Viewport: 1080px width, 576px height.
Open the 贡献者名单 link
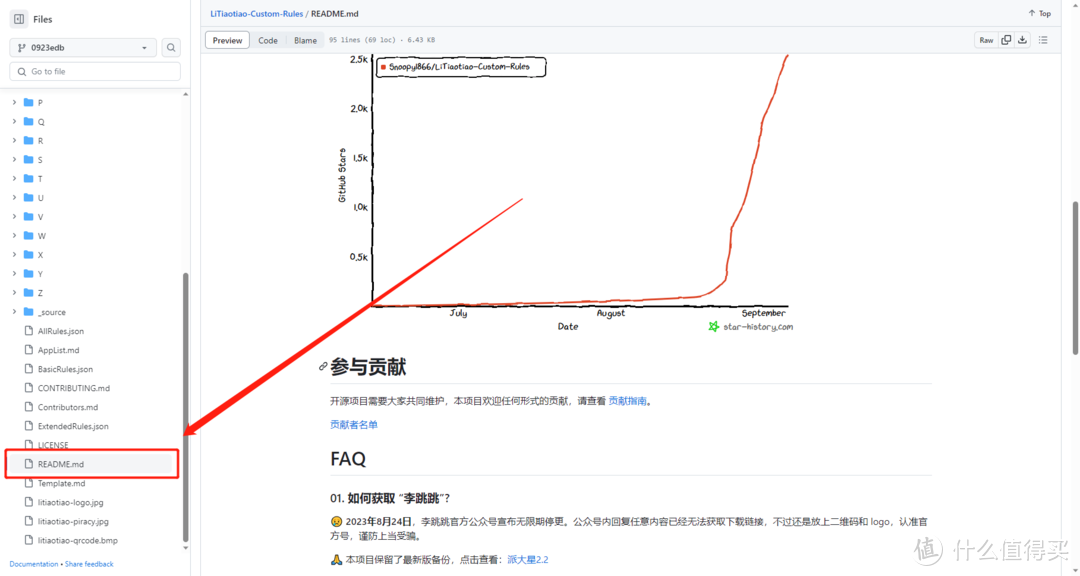point(354,425)
